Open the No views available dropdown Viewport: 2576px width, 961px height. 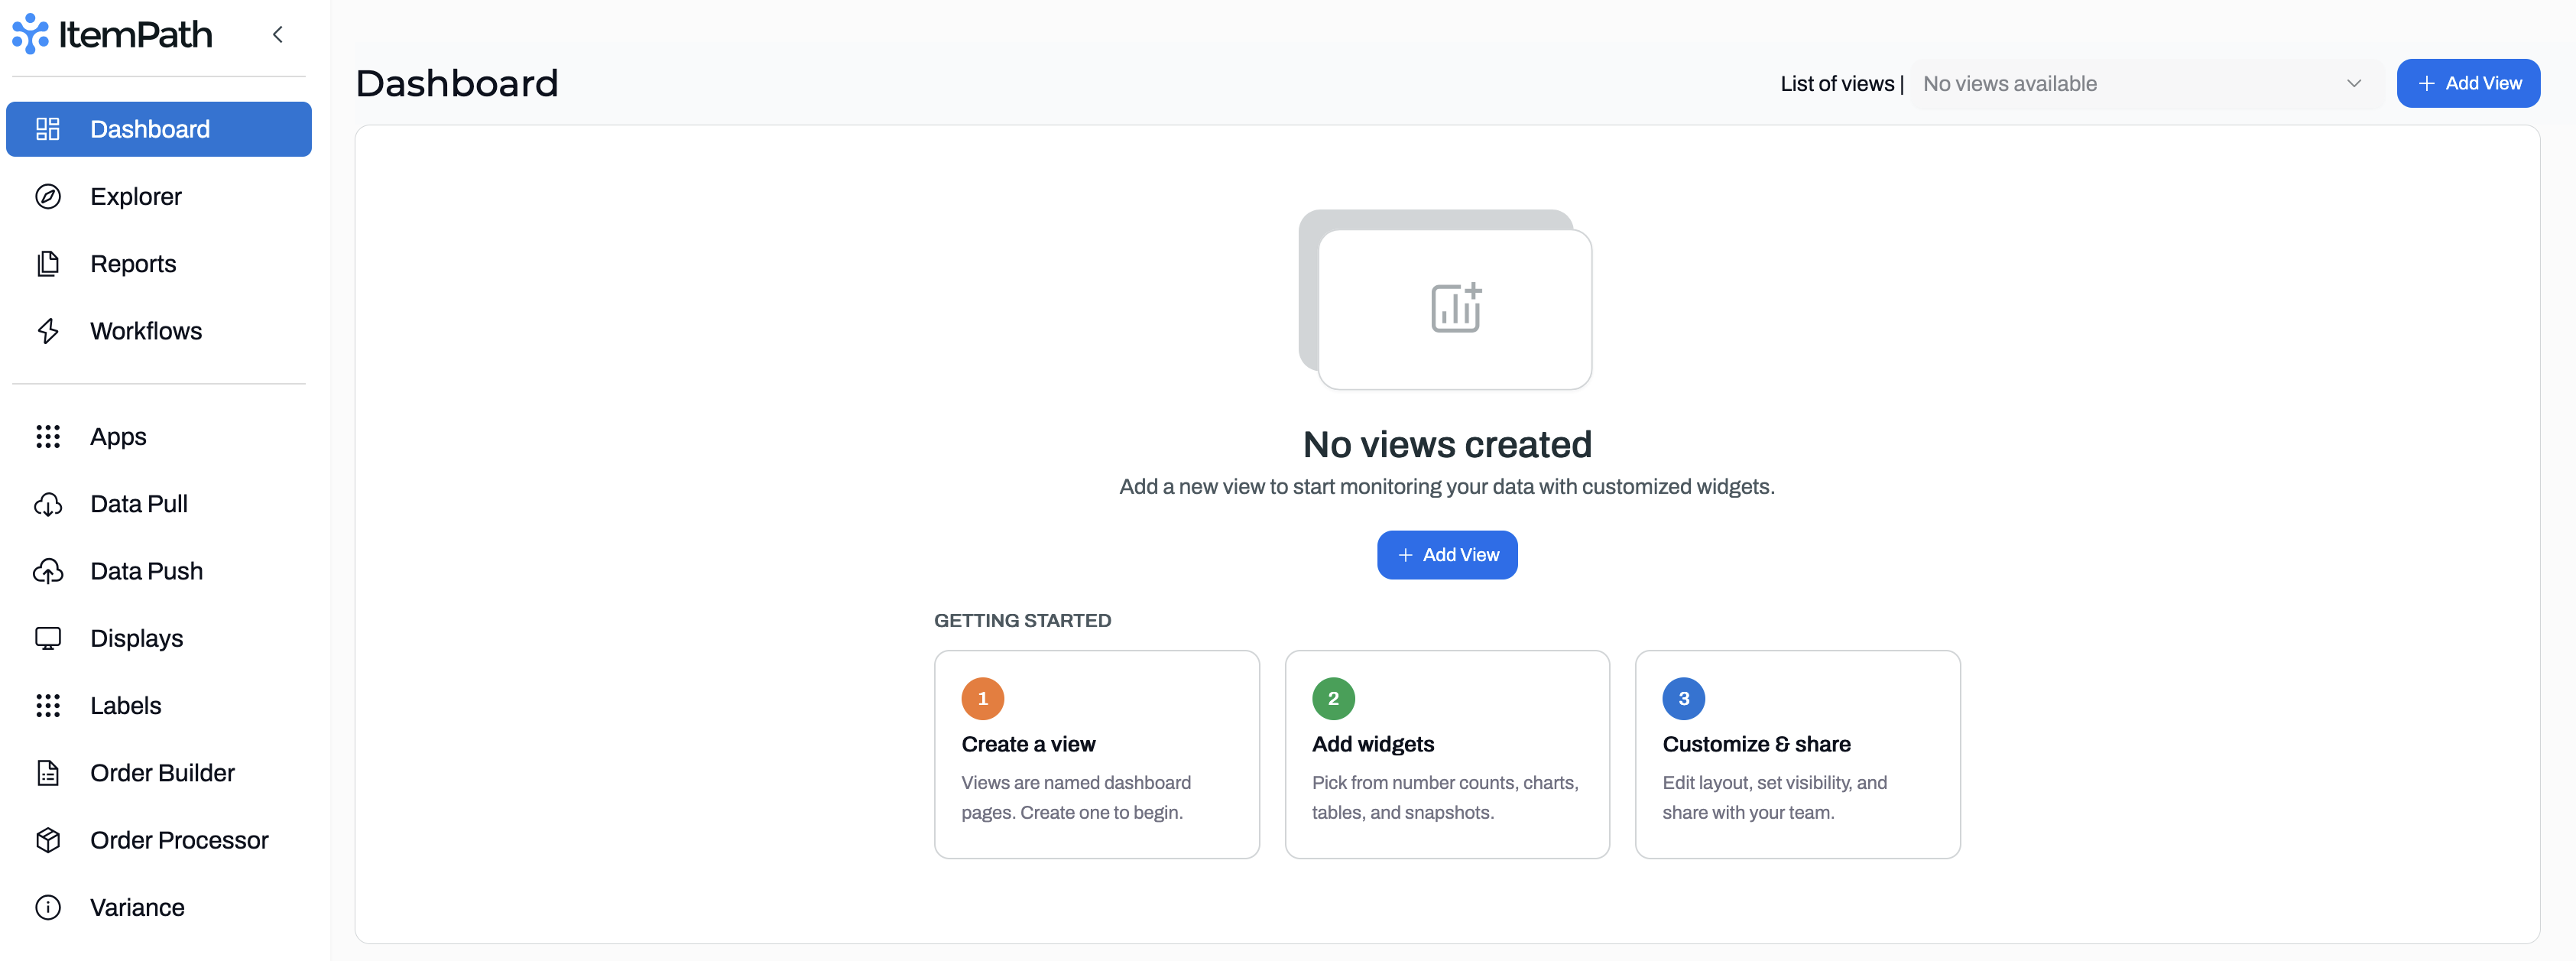[x=2146, y=84]
